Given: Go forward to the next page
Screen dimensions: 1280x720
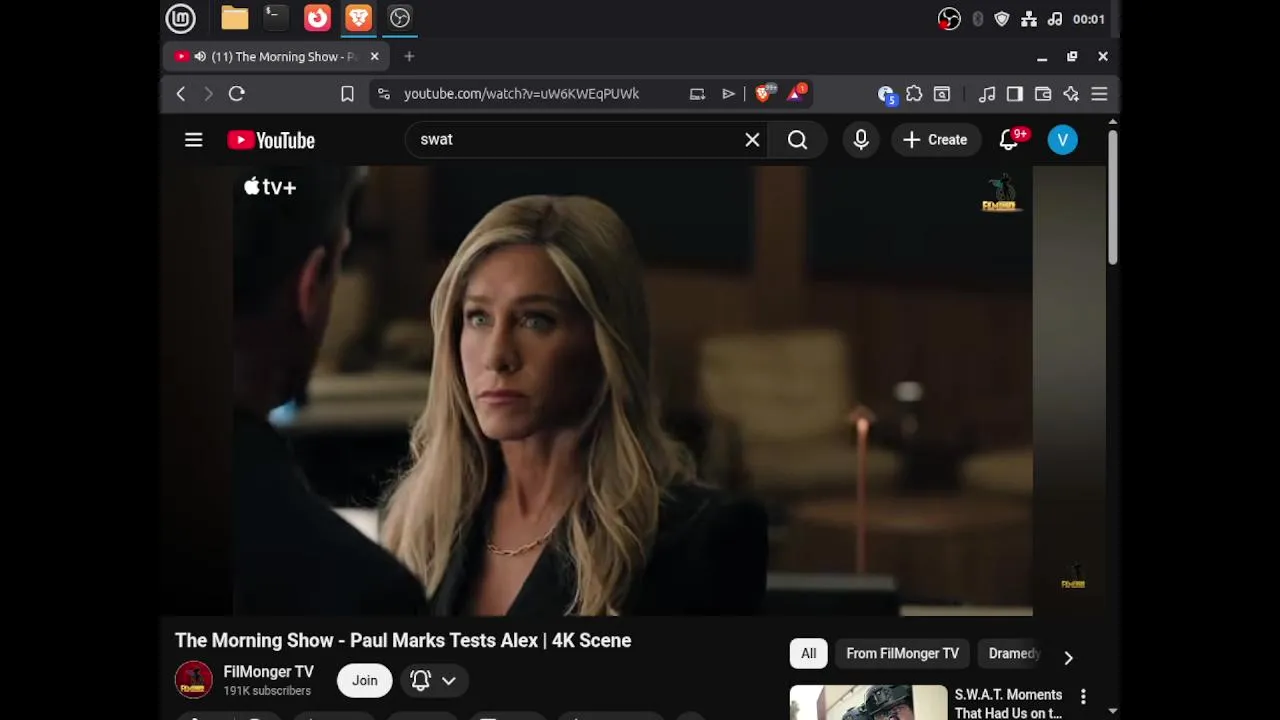Looking at the screenshot, I should (x=208, y=94).
